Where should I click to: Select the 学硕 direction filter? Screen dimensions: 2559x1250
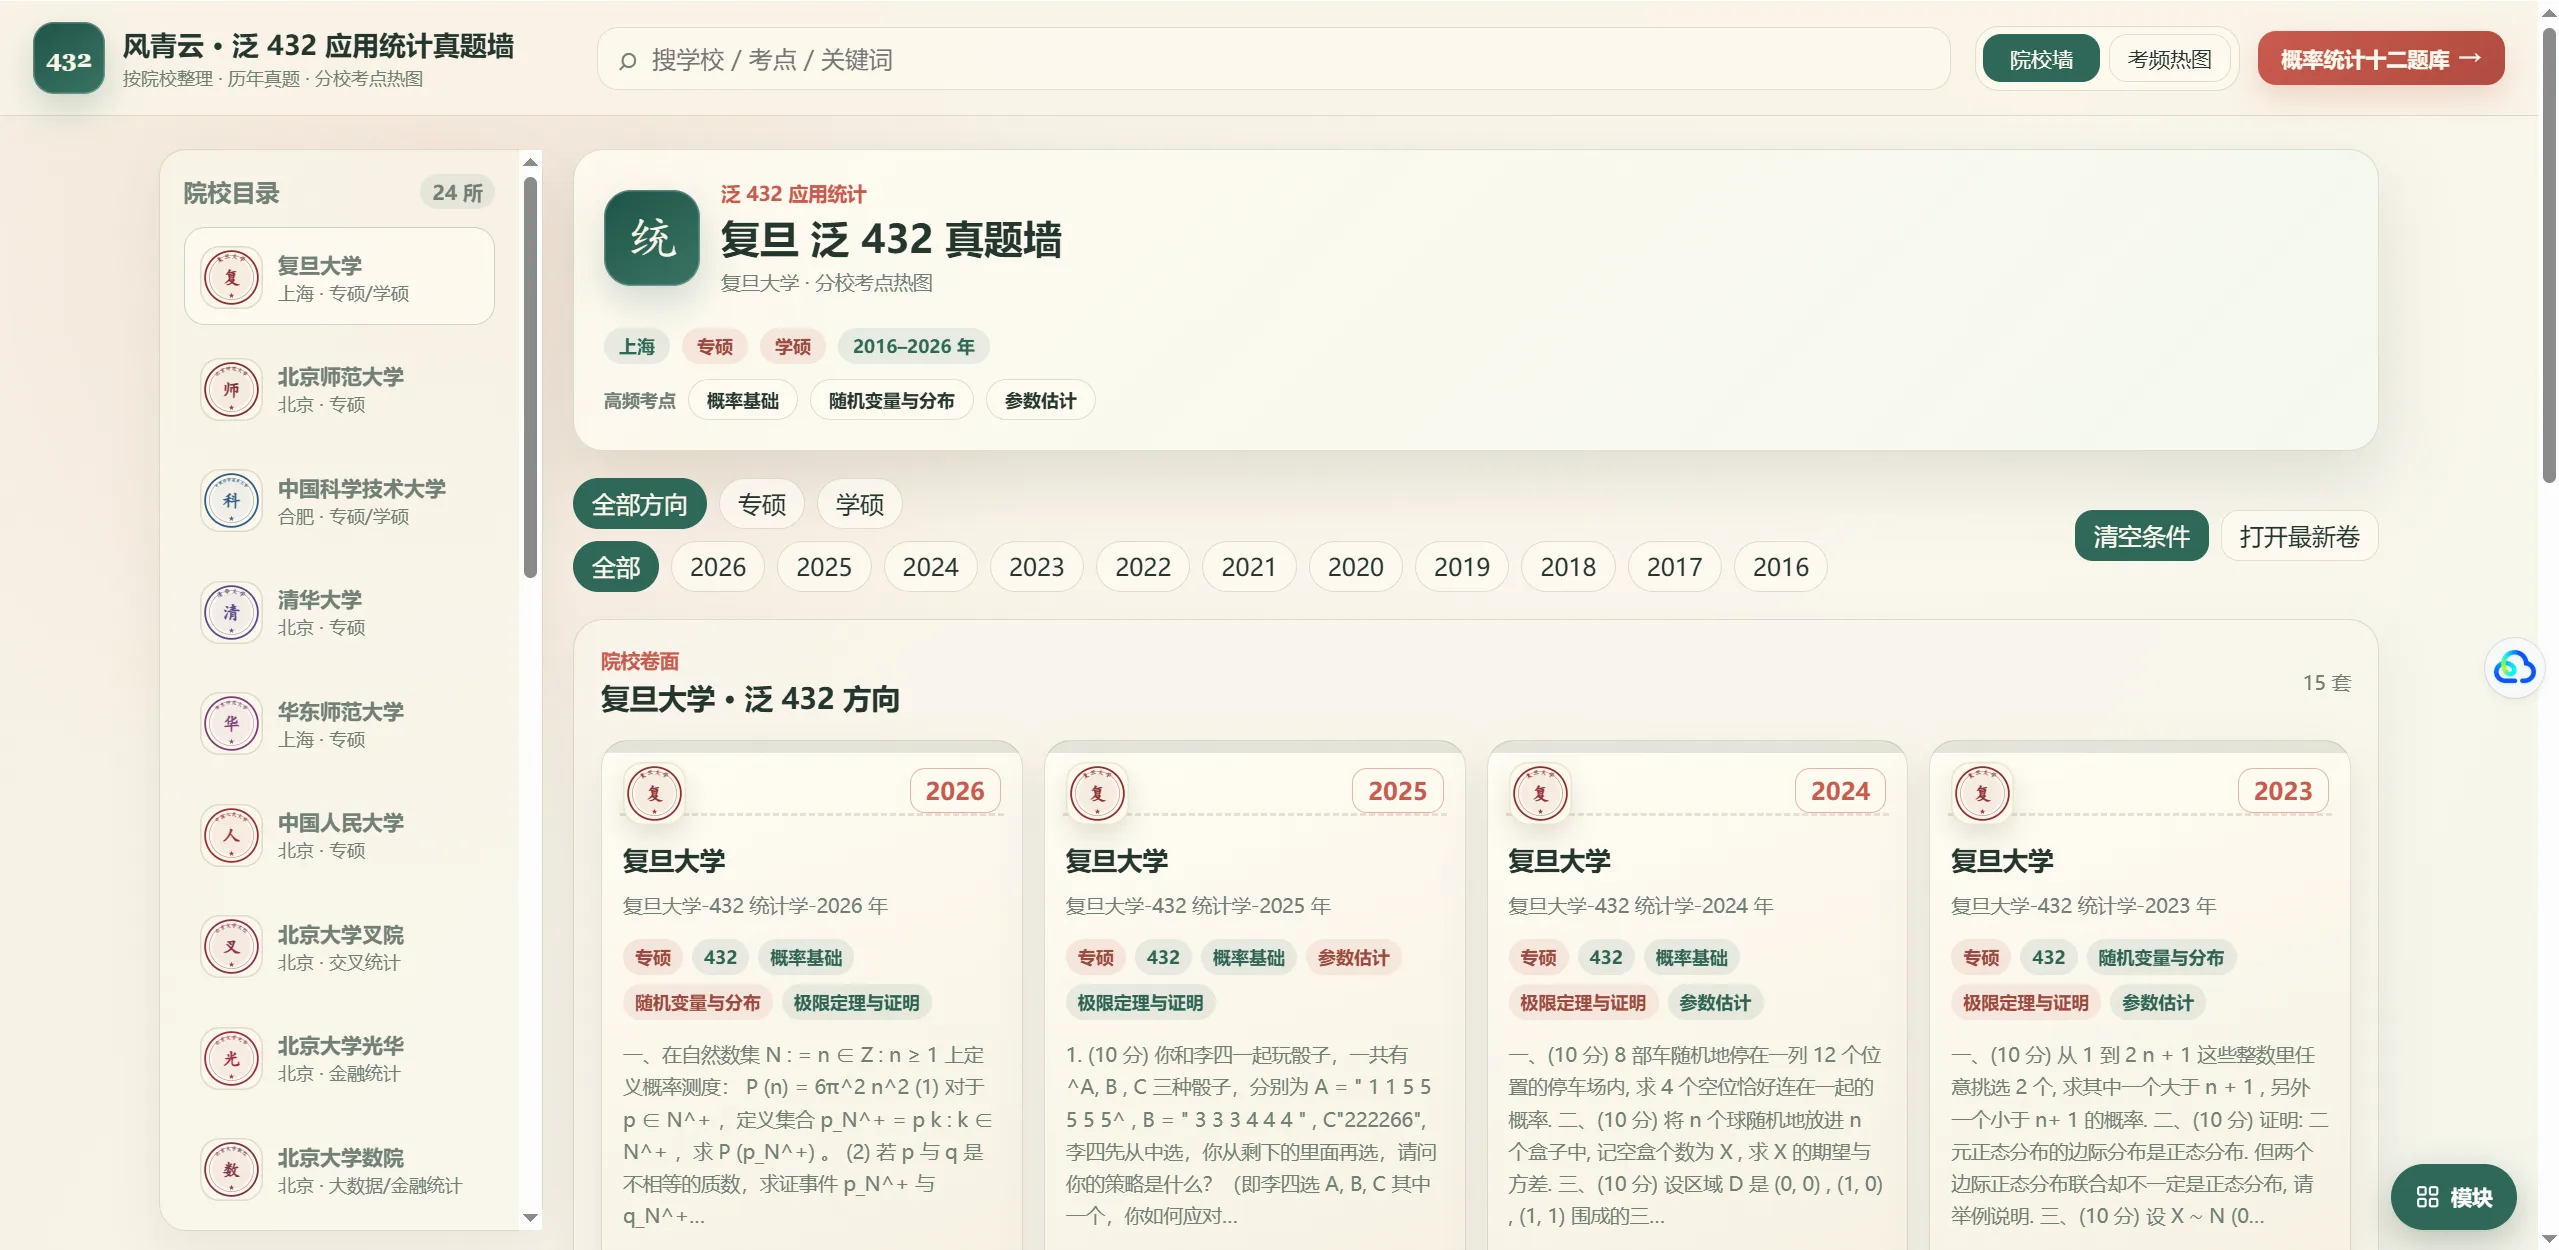coord(860,505)
